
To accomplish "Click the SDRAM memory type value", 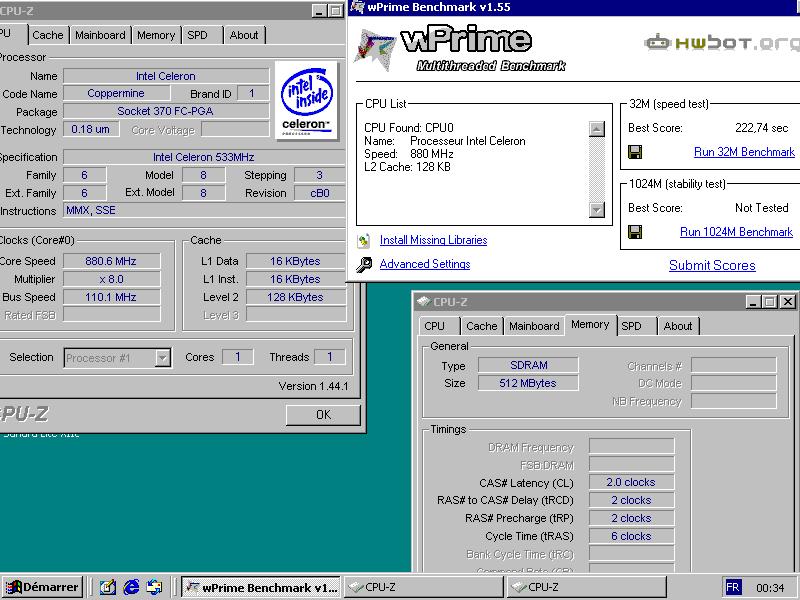I will pos(529,365).
